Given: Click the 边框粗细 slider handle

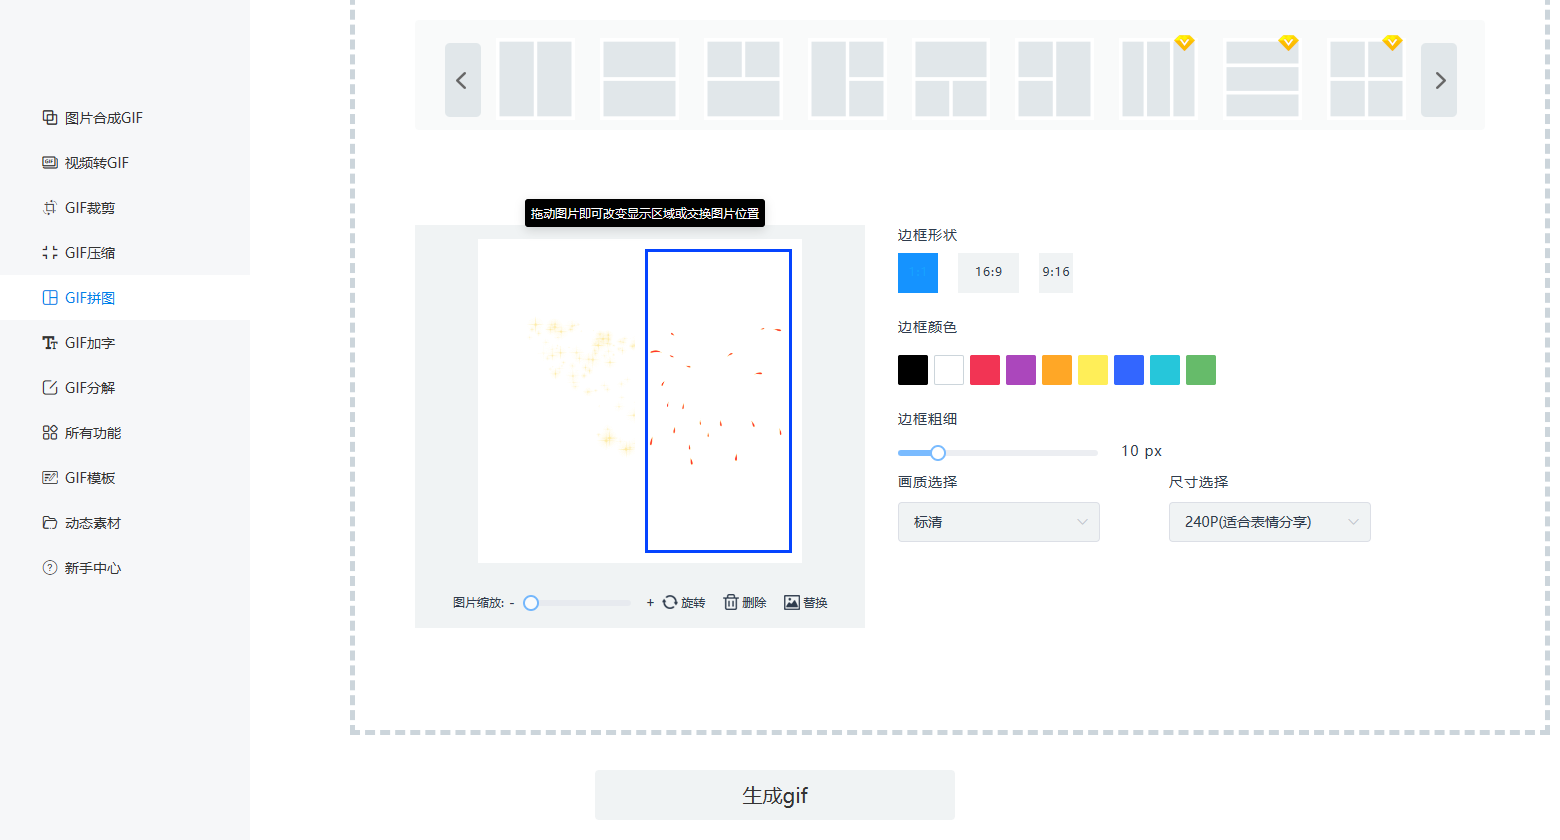Looking at the screenshot, I should coord(938,453).
